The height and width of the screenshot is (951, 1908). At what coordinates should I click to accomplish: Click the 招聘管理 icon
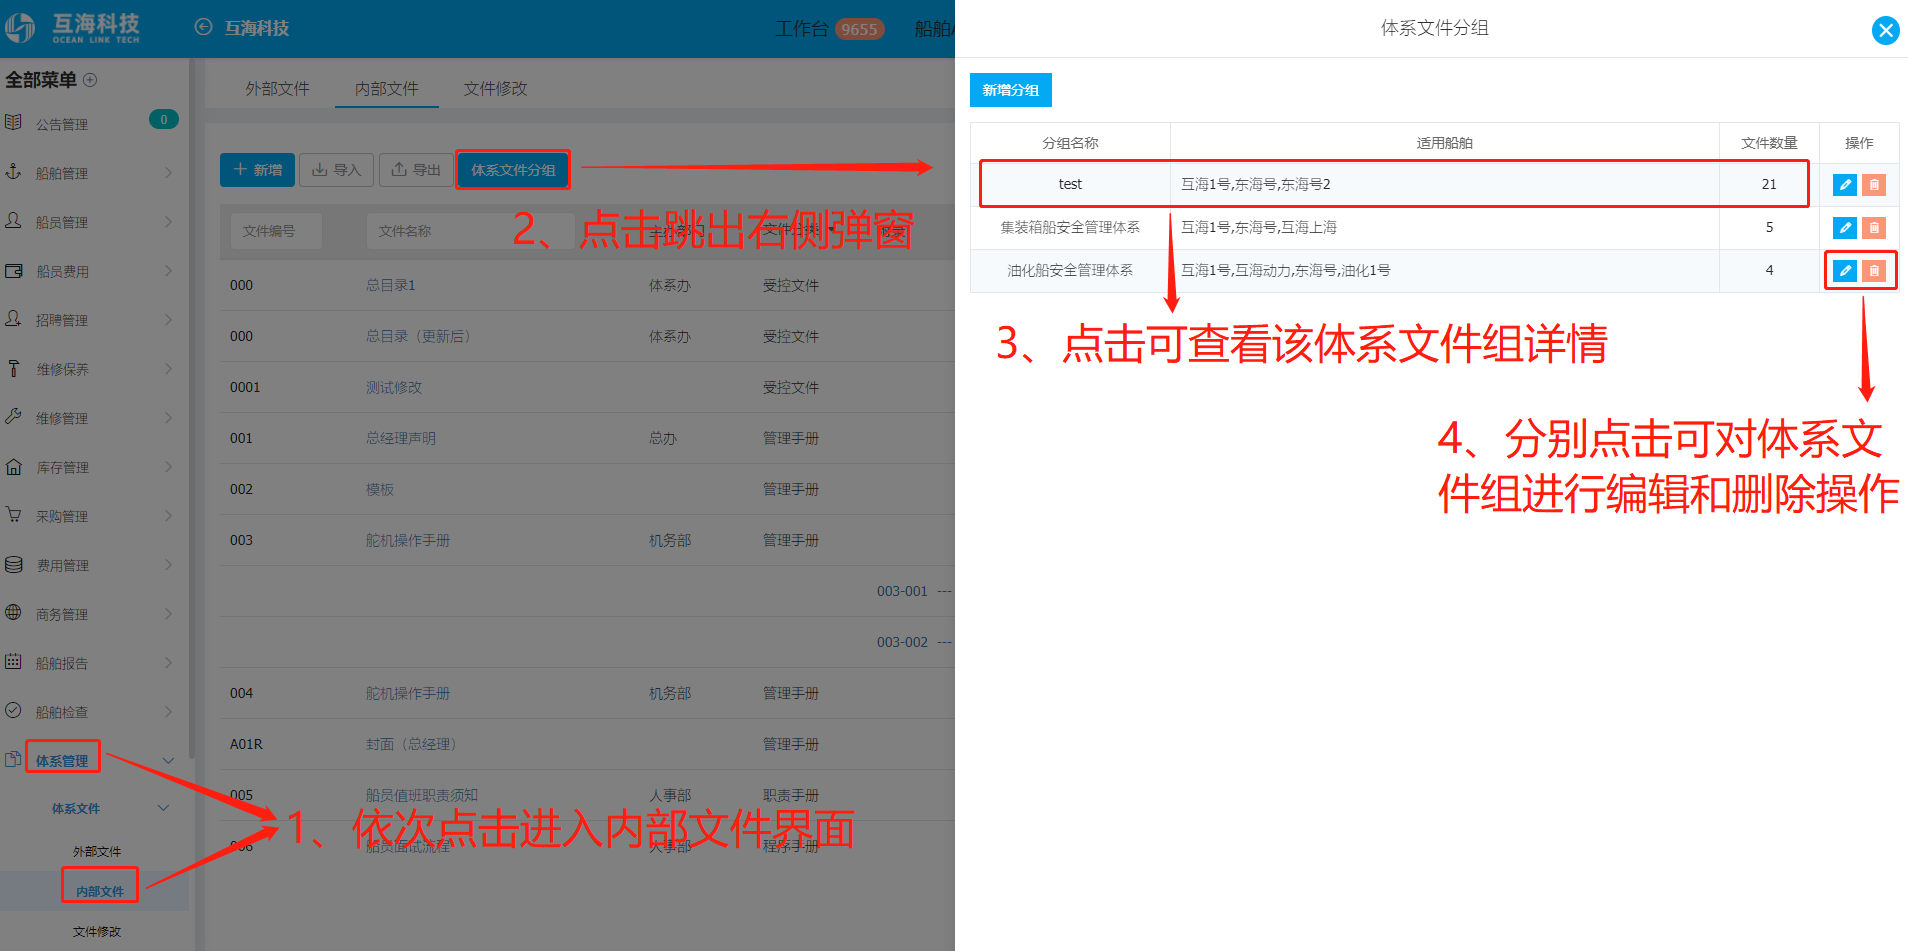[13, 319]
